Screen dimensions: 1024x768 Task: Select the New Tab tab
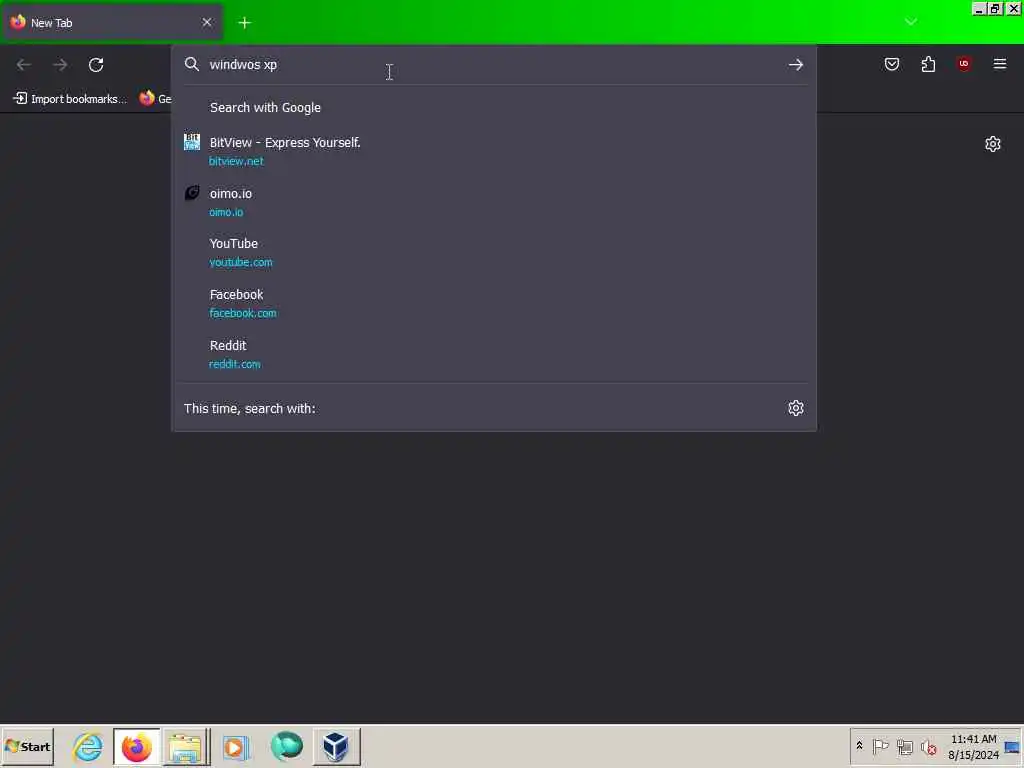pyautogui.click(x=113, y=23)
